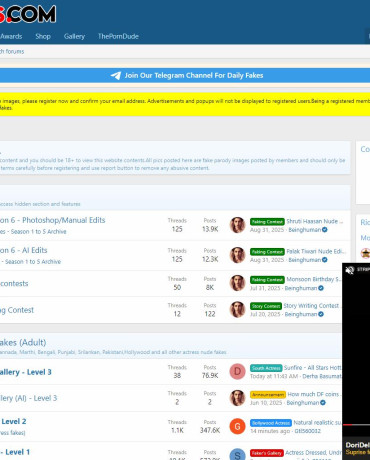
Task: Click the 'Bollywood Actress' blue tag
Action: click(271, 423)
